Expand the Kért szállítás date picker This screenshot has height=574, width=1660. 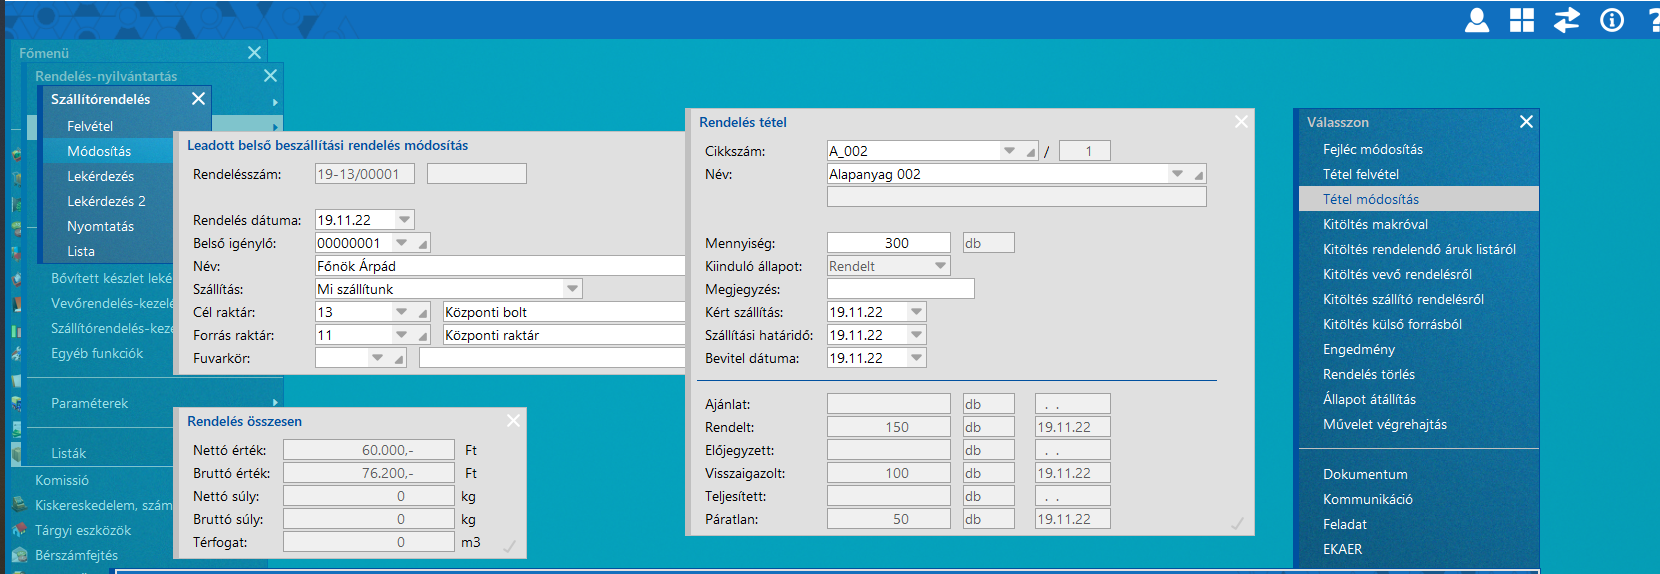pos(916,312)
